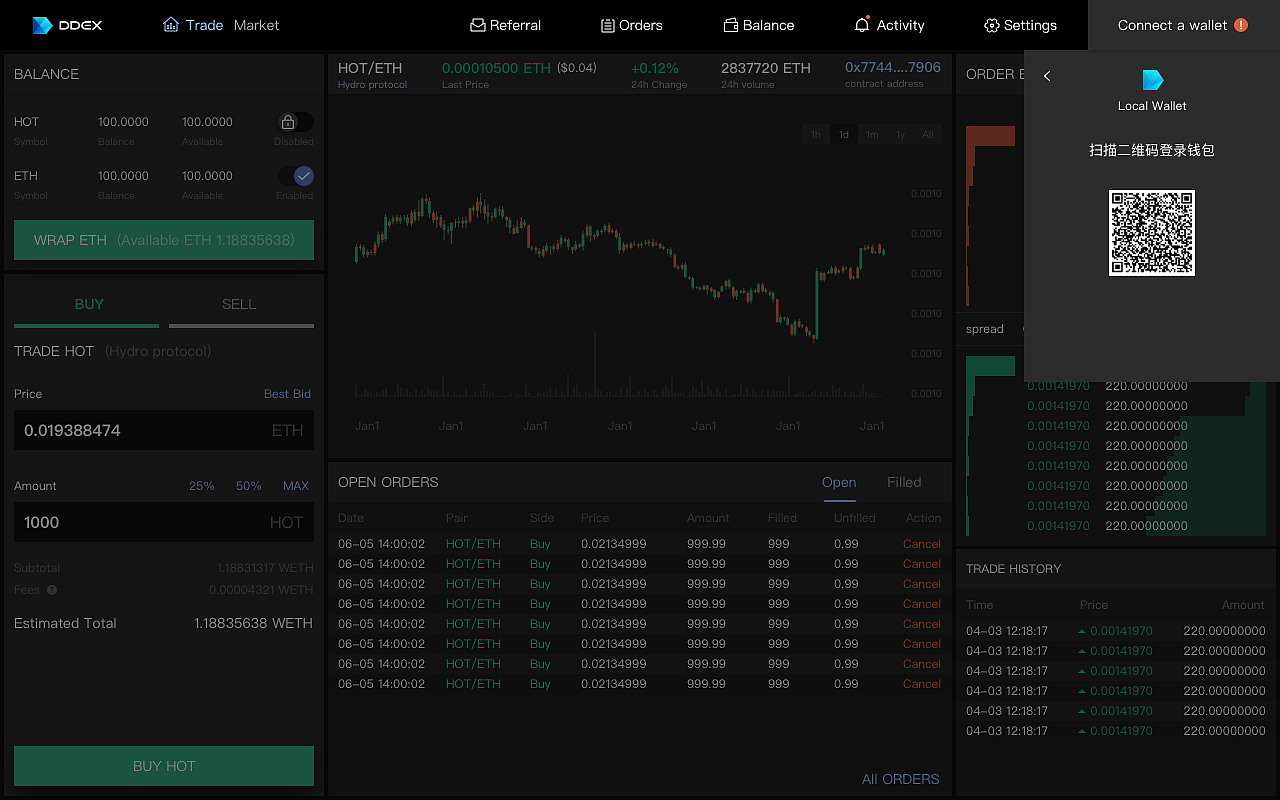1280x800 pixels.
Task: Click the contract address 0x7744....7906
Action: (x=893, y=68)
